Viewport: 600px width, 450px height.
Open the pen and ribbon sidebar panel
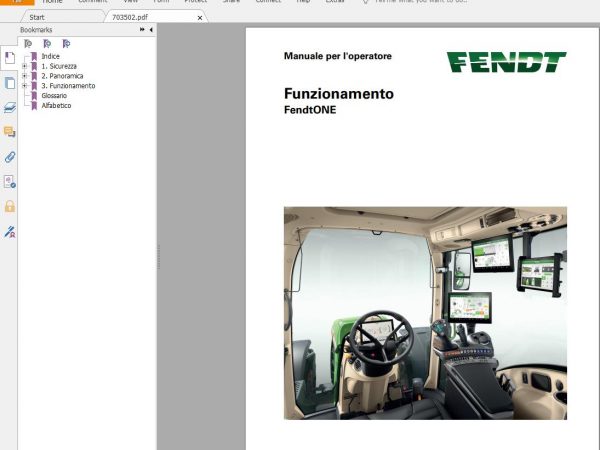point(10,232)
